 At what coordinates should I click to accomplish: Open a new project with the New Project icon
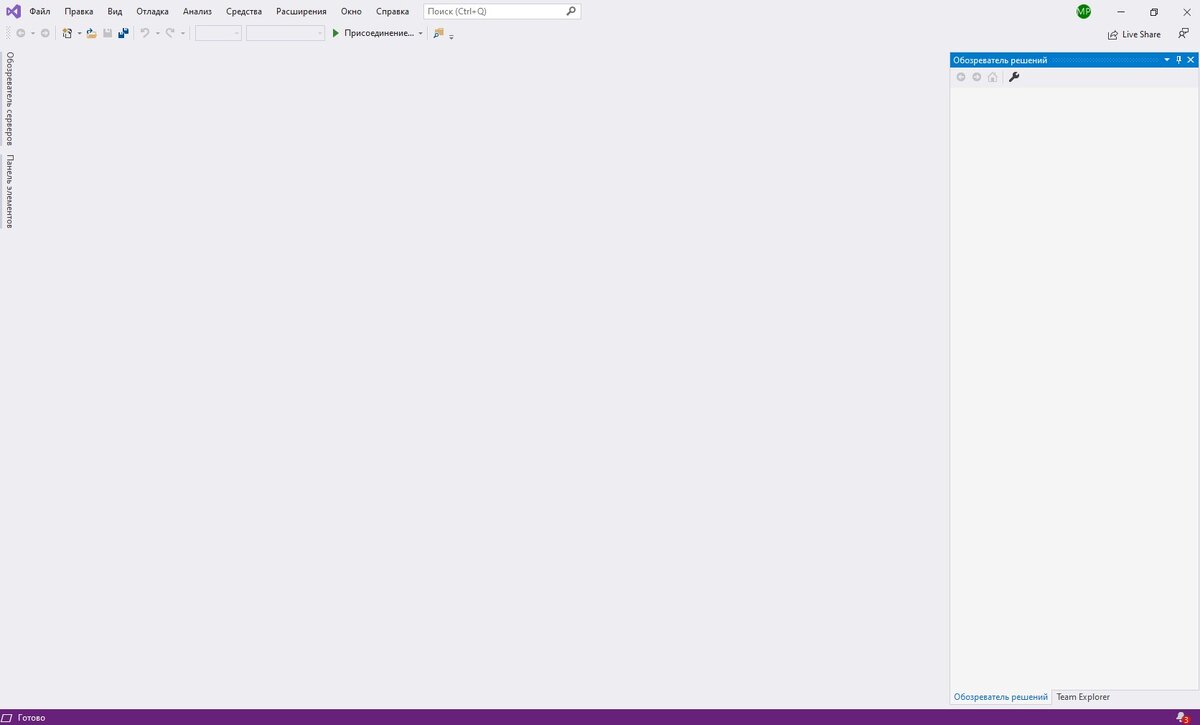click(x=66, y=33)
